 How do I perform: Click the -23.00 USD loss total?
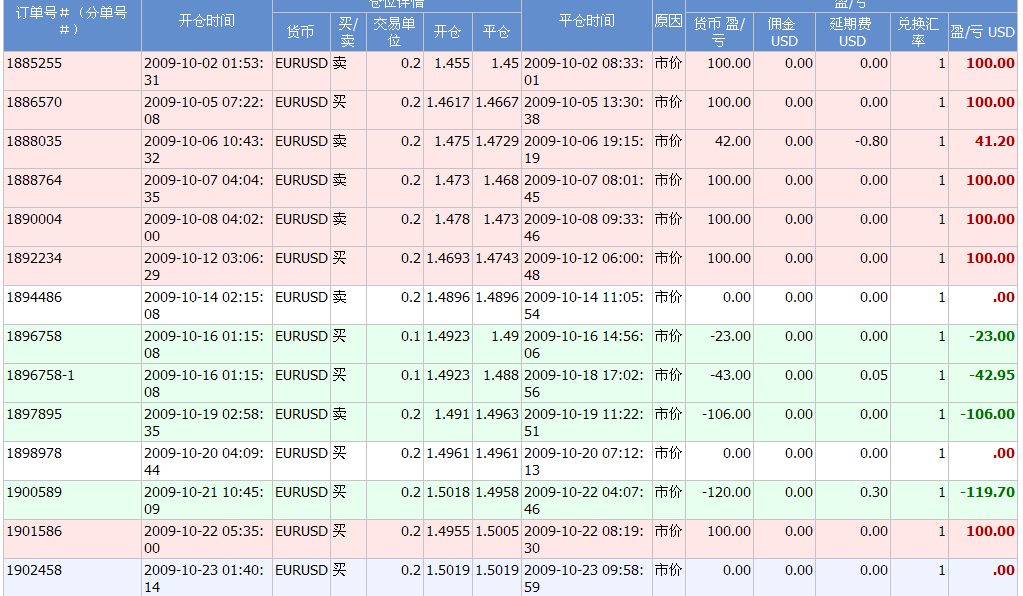pos(992,336)
